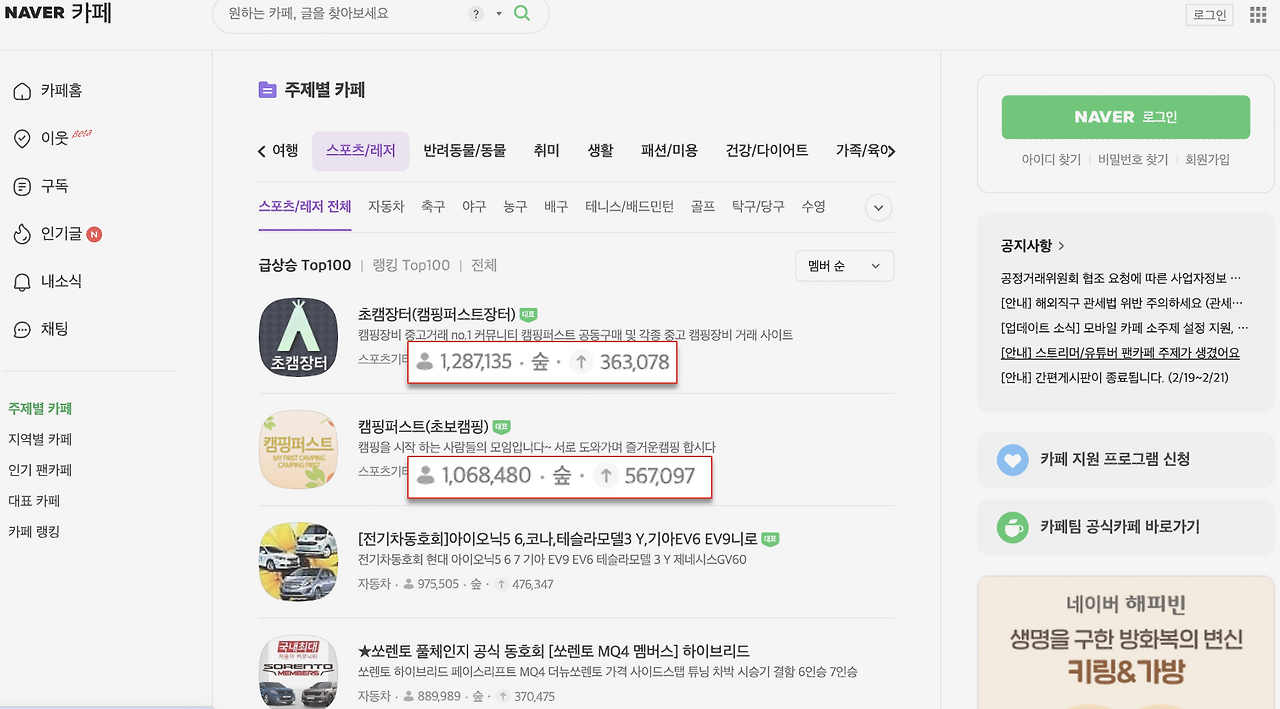Click the 인기글 flame icon
The height and width of the screenshot is (709, 1280).
pos(22,233)
